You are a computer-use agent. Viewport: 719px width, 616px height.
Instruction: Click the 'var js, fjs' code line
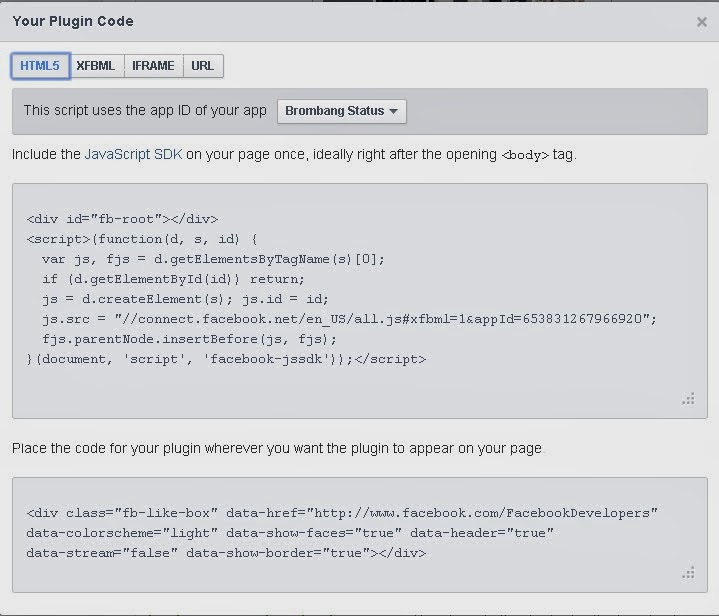tap(213, 260)
